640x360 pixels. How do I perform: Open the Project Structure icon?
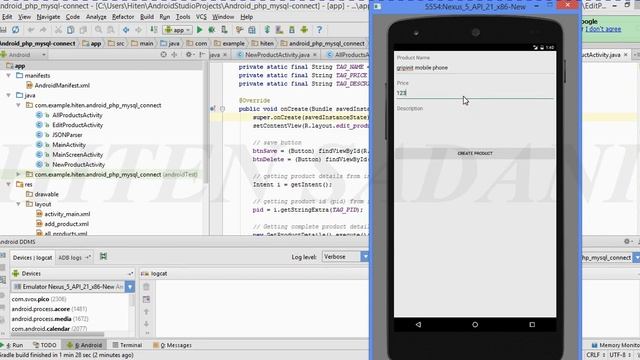pos(252,30)
